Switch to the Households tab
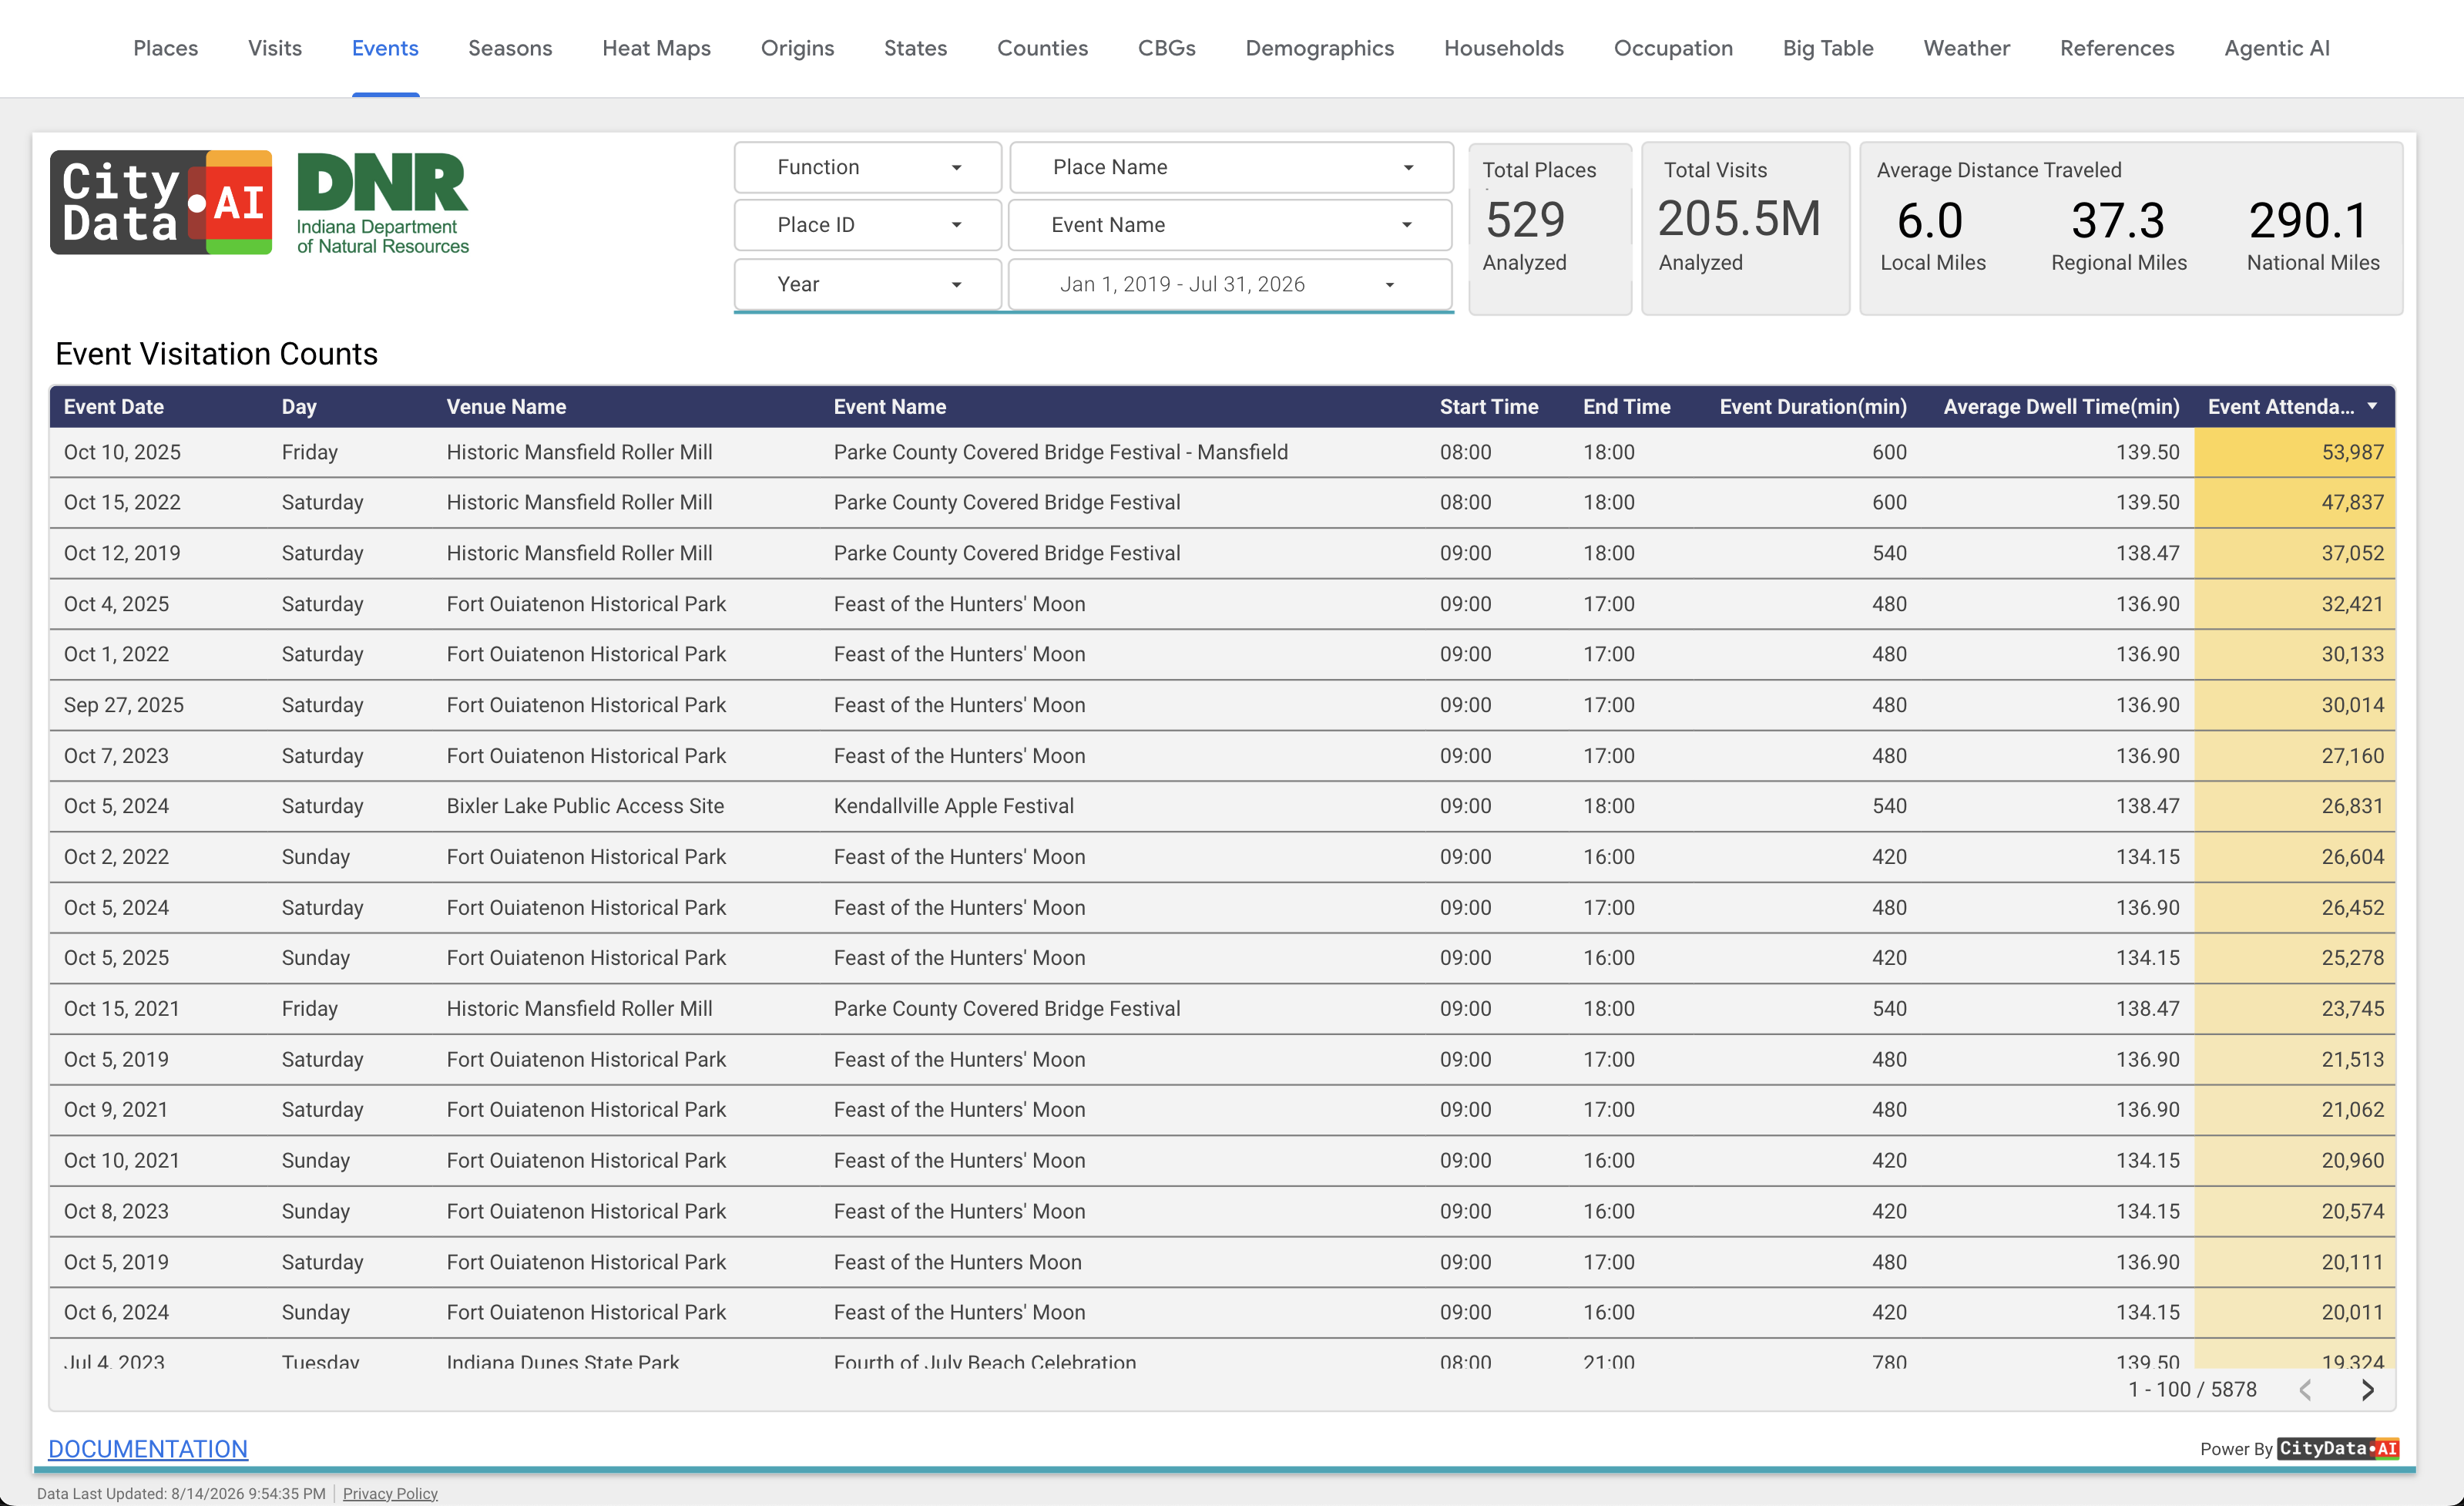This screenshot has height=1506, width=2464. [x=1503, y=48]
